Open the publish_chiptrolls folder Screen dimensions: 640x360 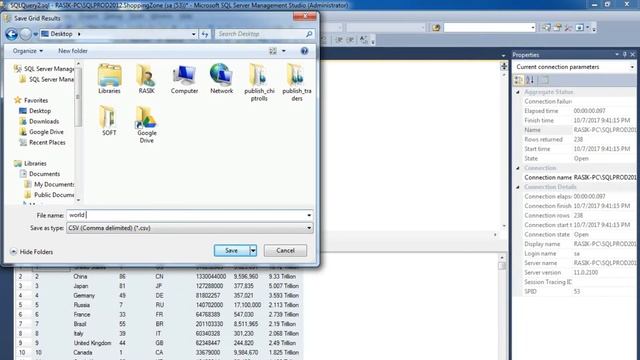tap(259, 82)
